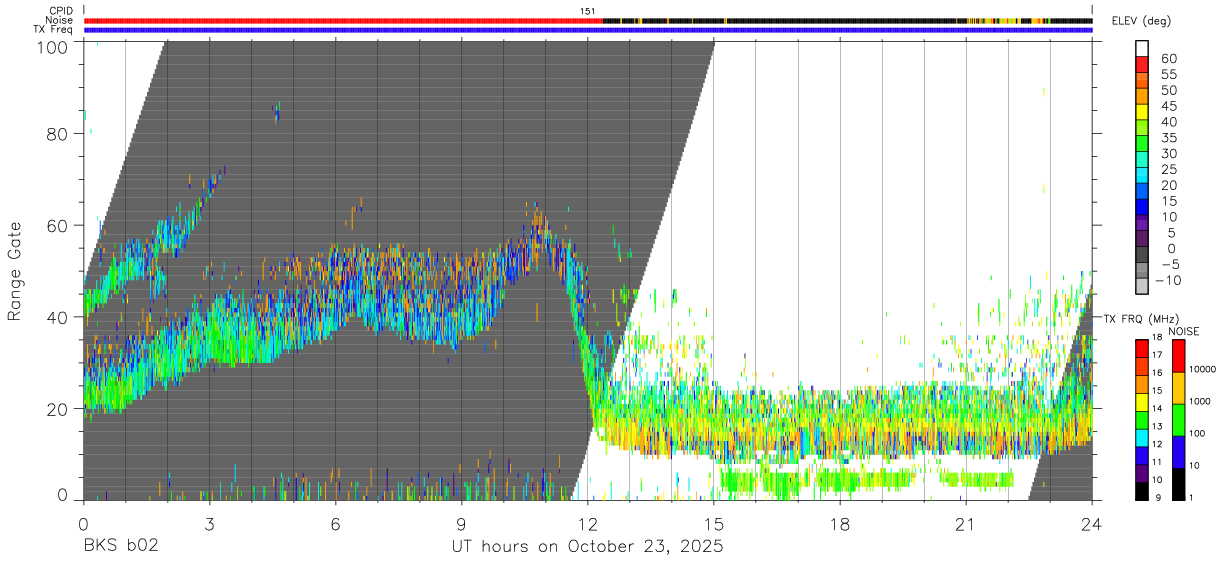The height and width of the screenshot is (567, 1228).
Task: Select yellow swatch between 40 and 45 degrees
Action: tap(1142, 114)
